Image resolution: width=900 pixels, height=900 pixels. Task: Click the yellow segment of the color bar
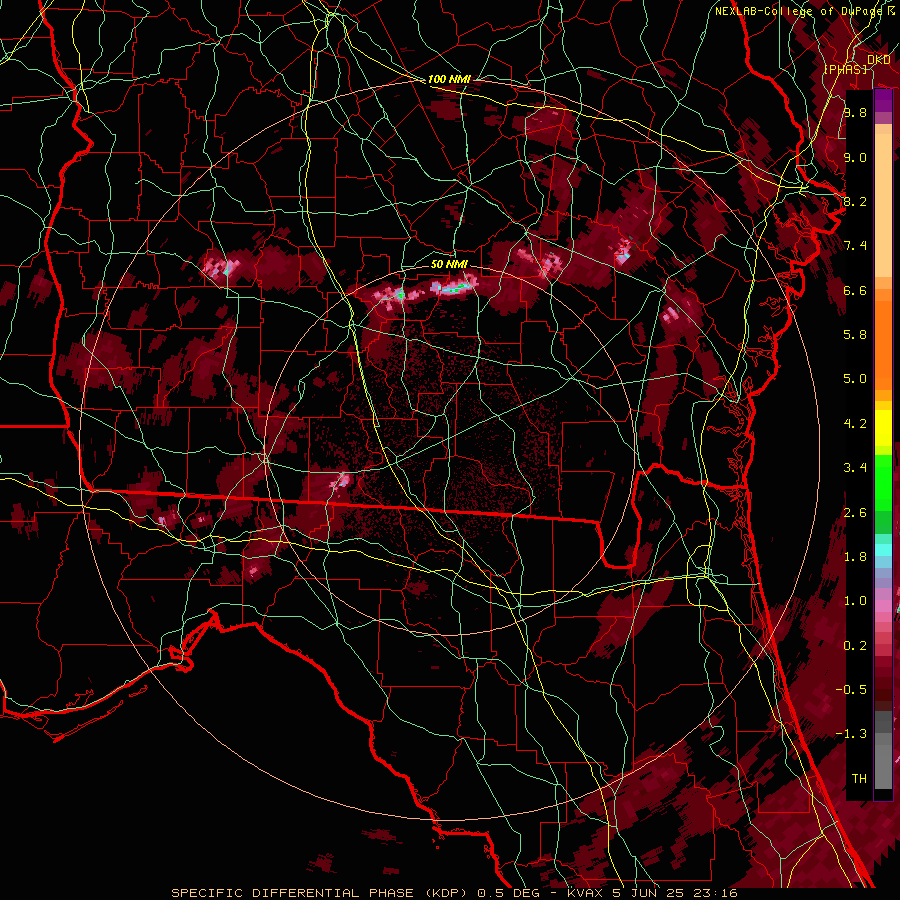883,428
